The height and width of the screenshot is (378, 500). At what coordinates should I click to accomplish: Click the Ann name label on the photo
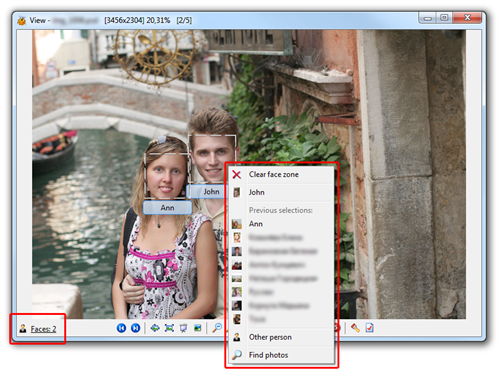[x=168, y=208]
